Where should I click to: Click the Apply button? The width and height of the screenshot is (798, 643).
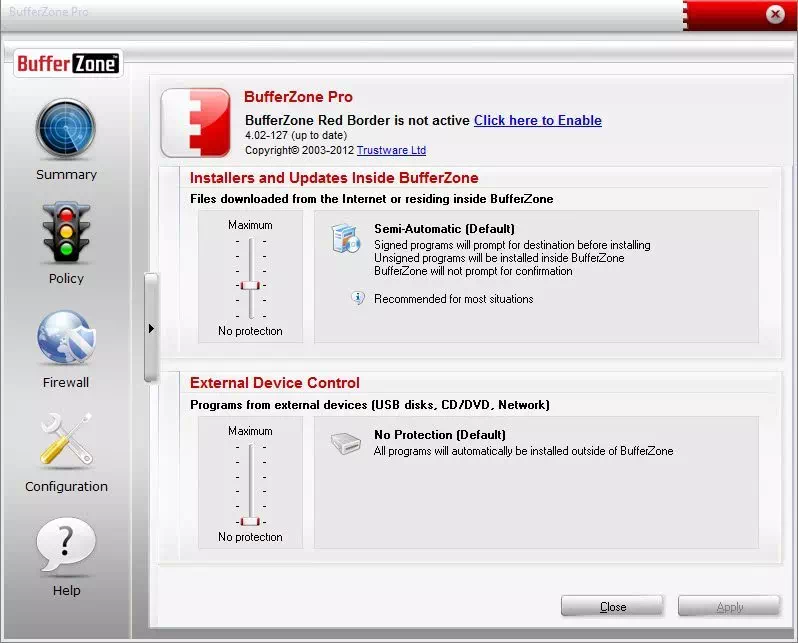click(x=729, y=606)
